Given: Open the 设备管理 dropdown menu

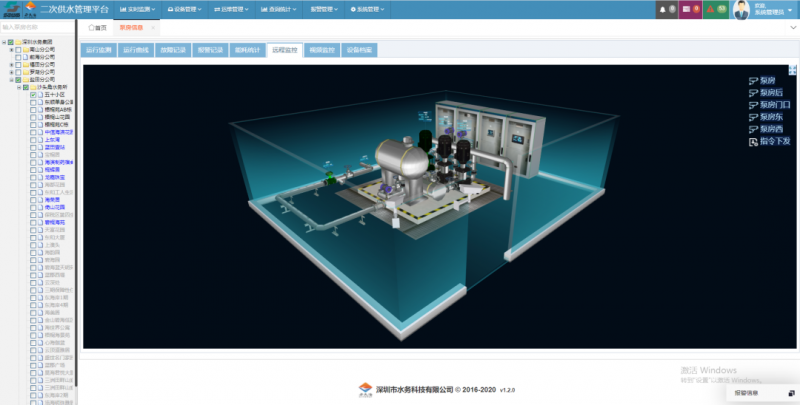Looking at the screenshot, I should pos(182,9).
